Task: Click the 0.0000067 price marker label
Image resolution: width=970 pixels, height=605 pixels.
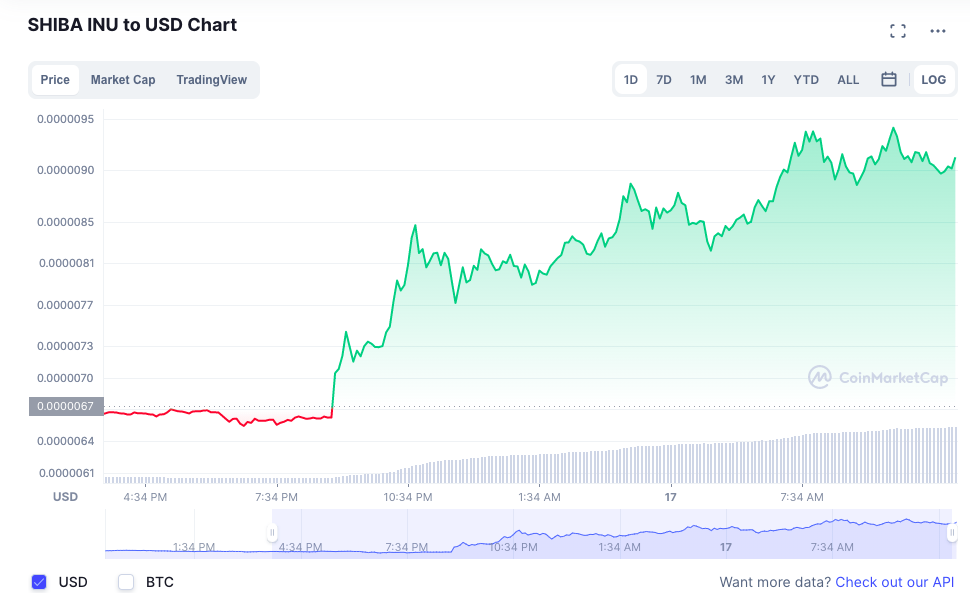Action: tap(66, 406)
